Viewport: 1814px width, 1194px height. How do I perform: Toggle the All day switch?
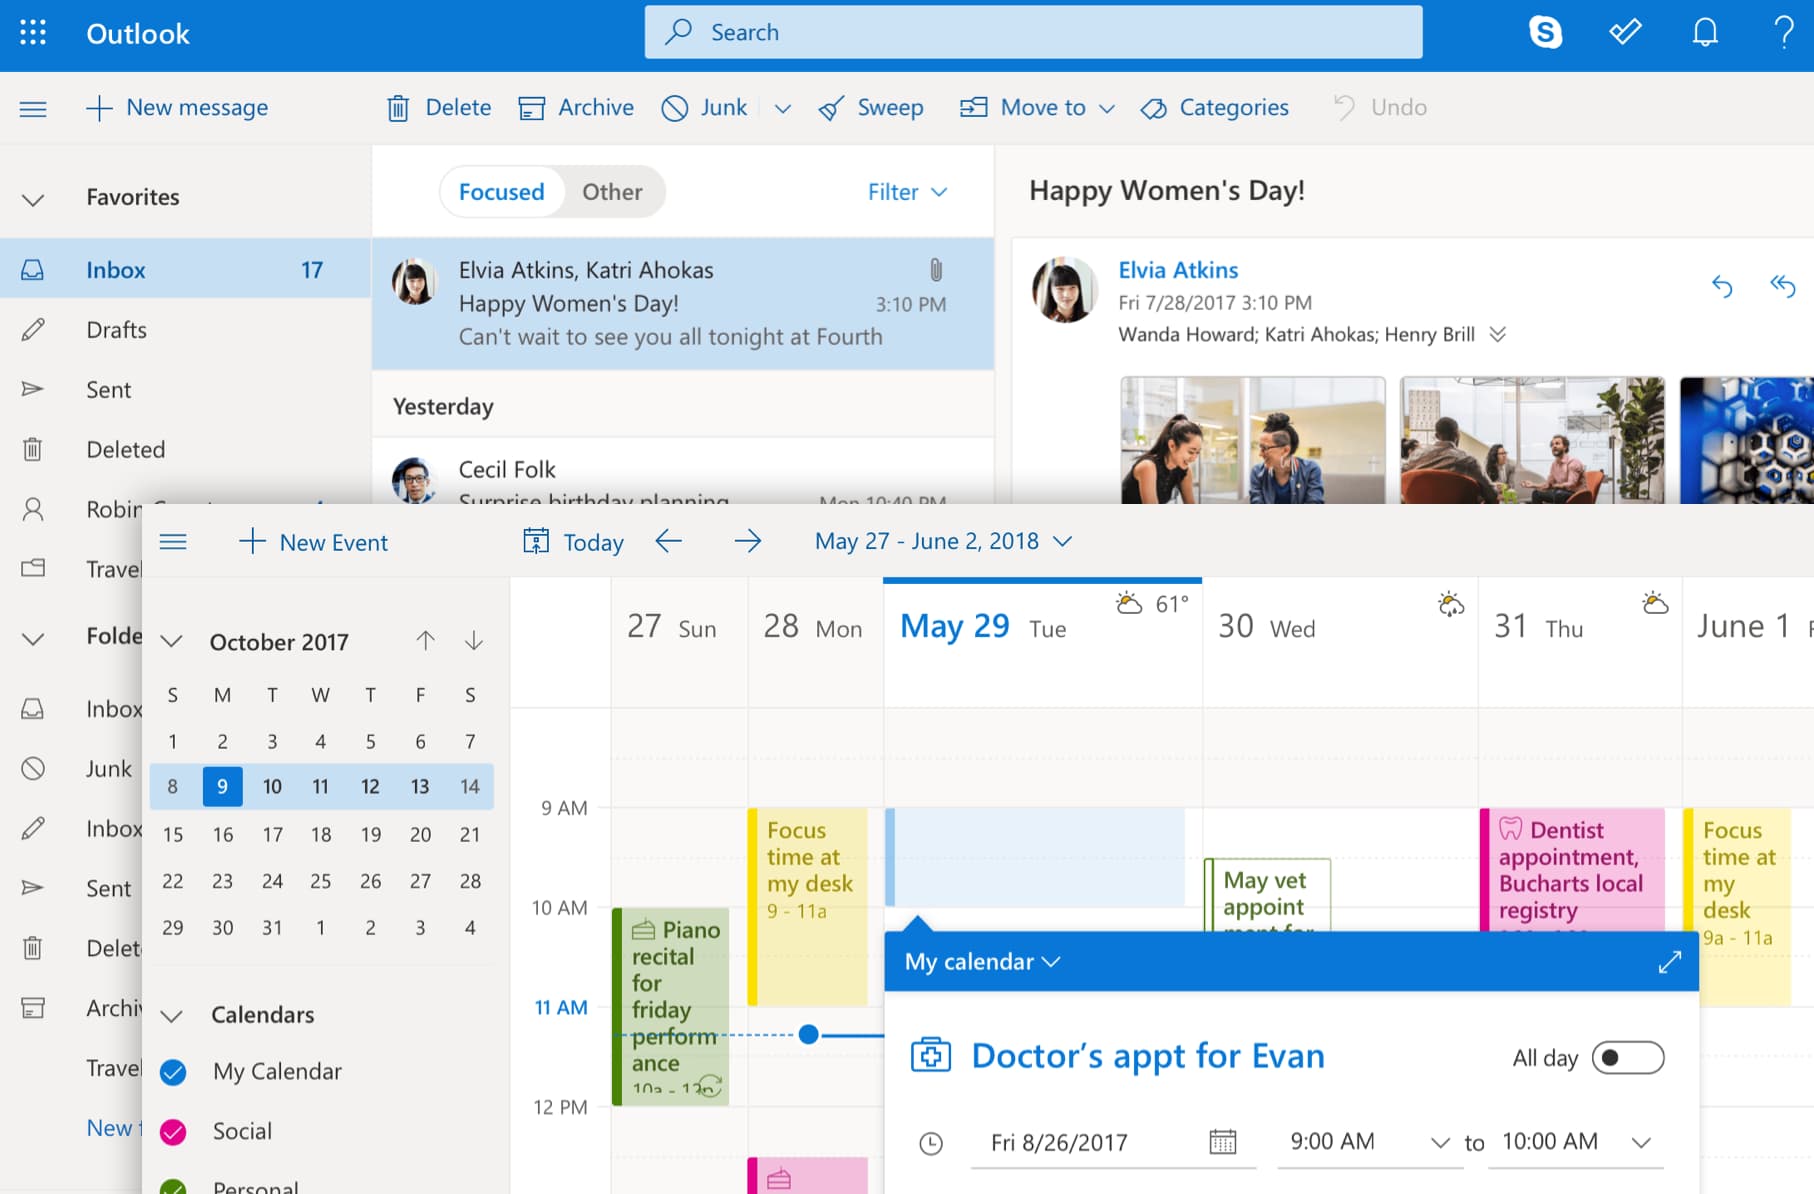pyautogui.click(x=1628, y=1058)
